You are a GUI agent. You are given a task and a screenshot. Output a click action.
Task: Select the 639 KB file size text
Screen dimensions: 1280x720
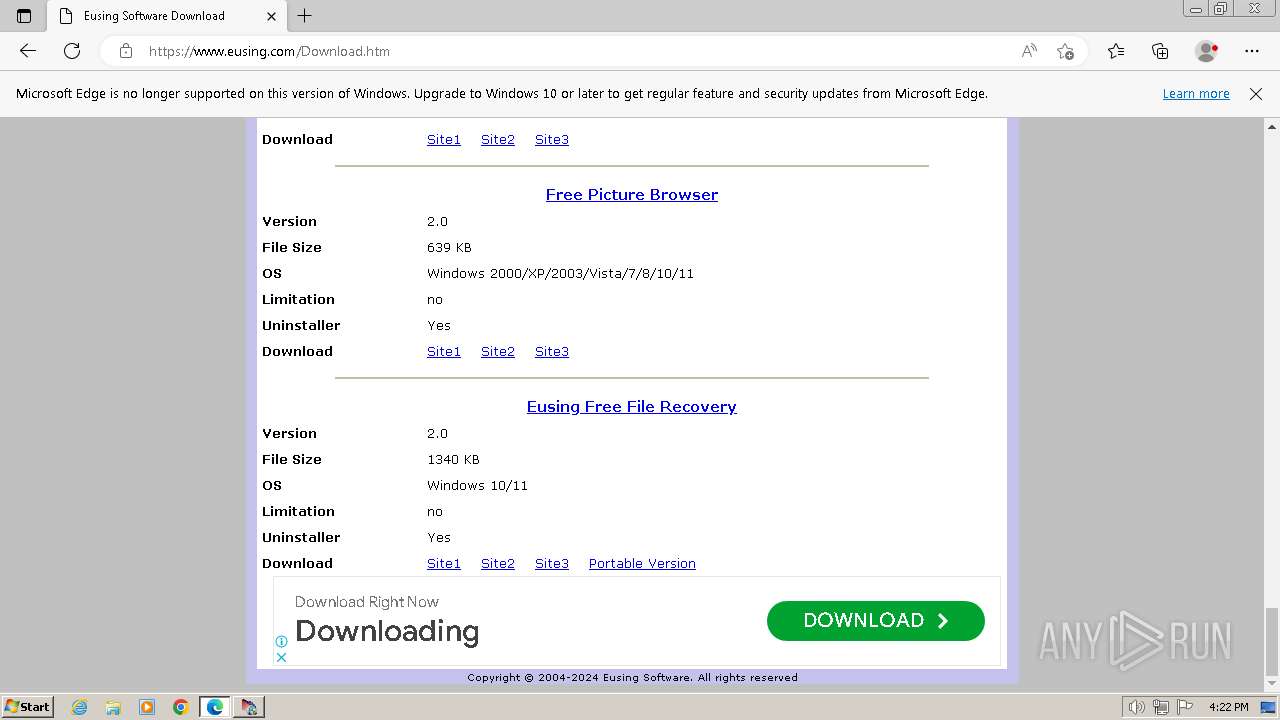[449, 248]
